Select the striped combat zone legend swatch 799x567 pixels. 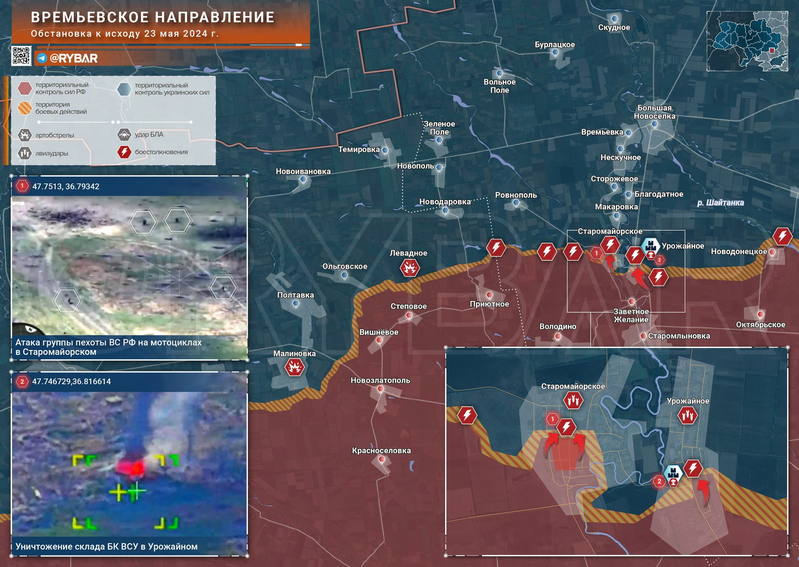pyautogui.click(x=23, y=108)
